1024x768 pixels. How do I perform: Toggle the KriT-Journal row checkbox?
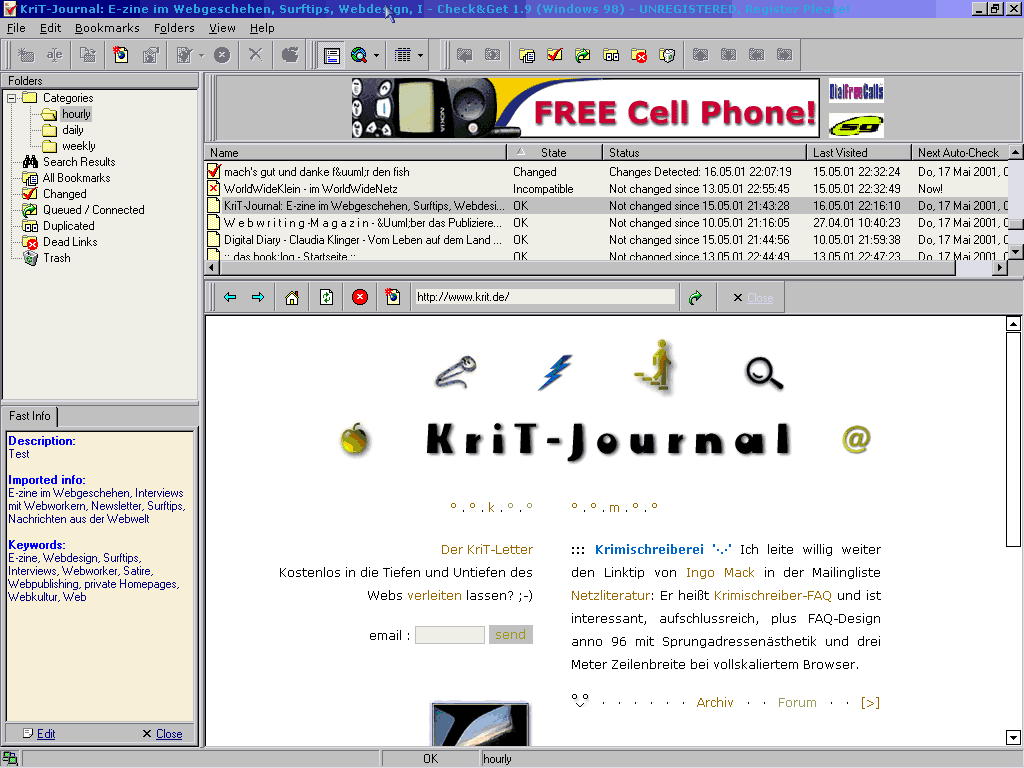point(214,206)
